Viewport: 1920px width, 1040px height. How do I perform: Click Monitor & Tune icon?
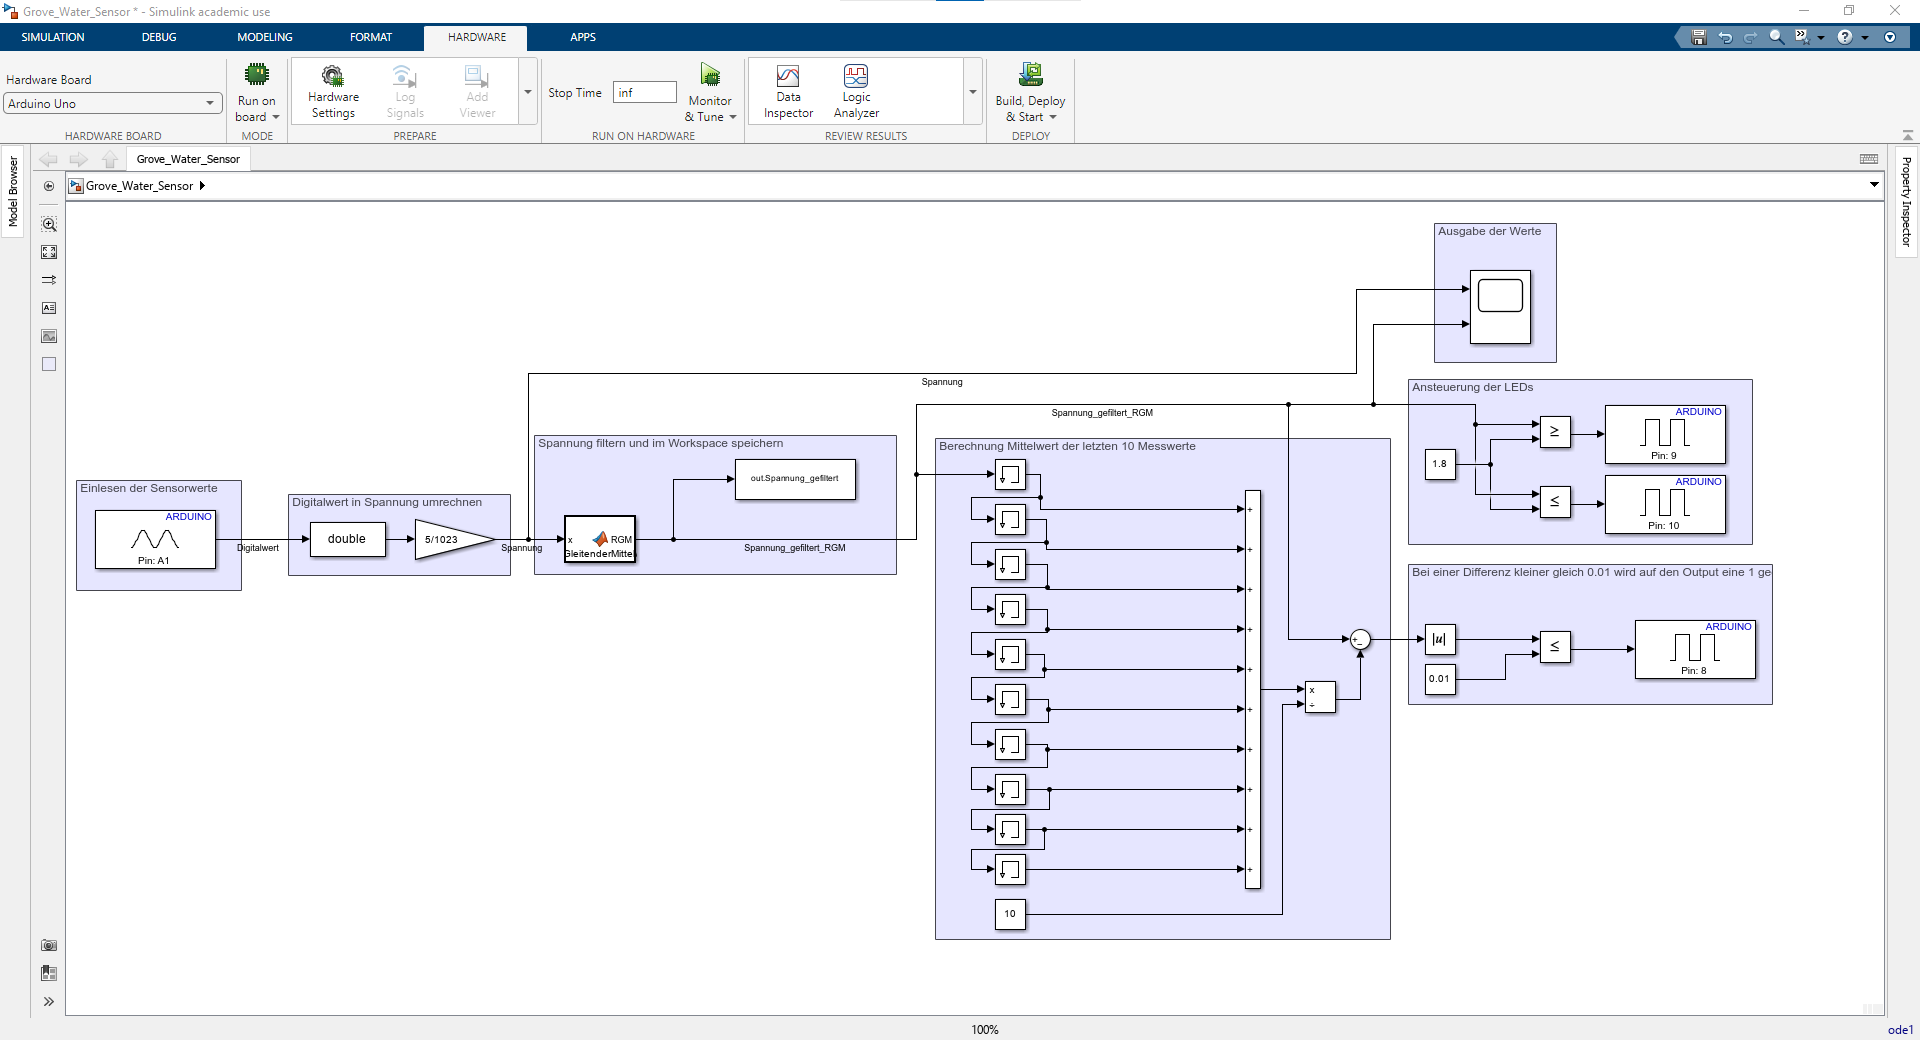pyautogui.click(x=710, y=75)
